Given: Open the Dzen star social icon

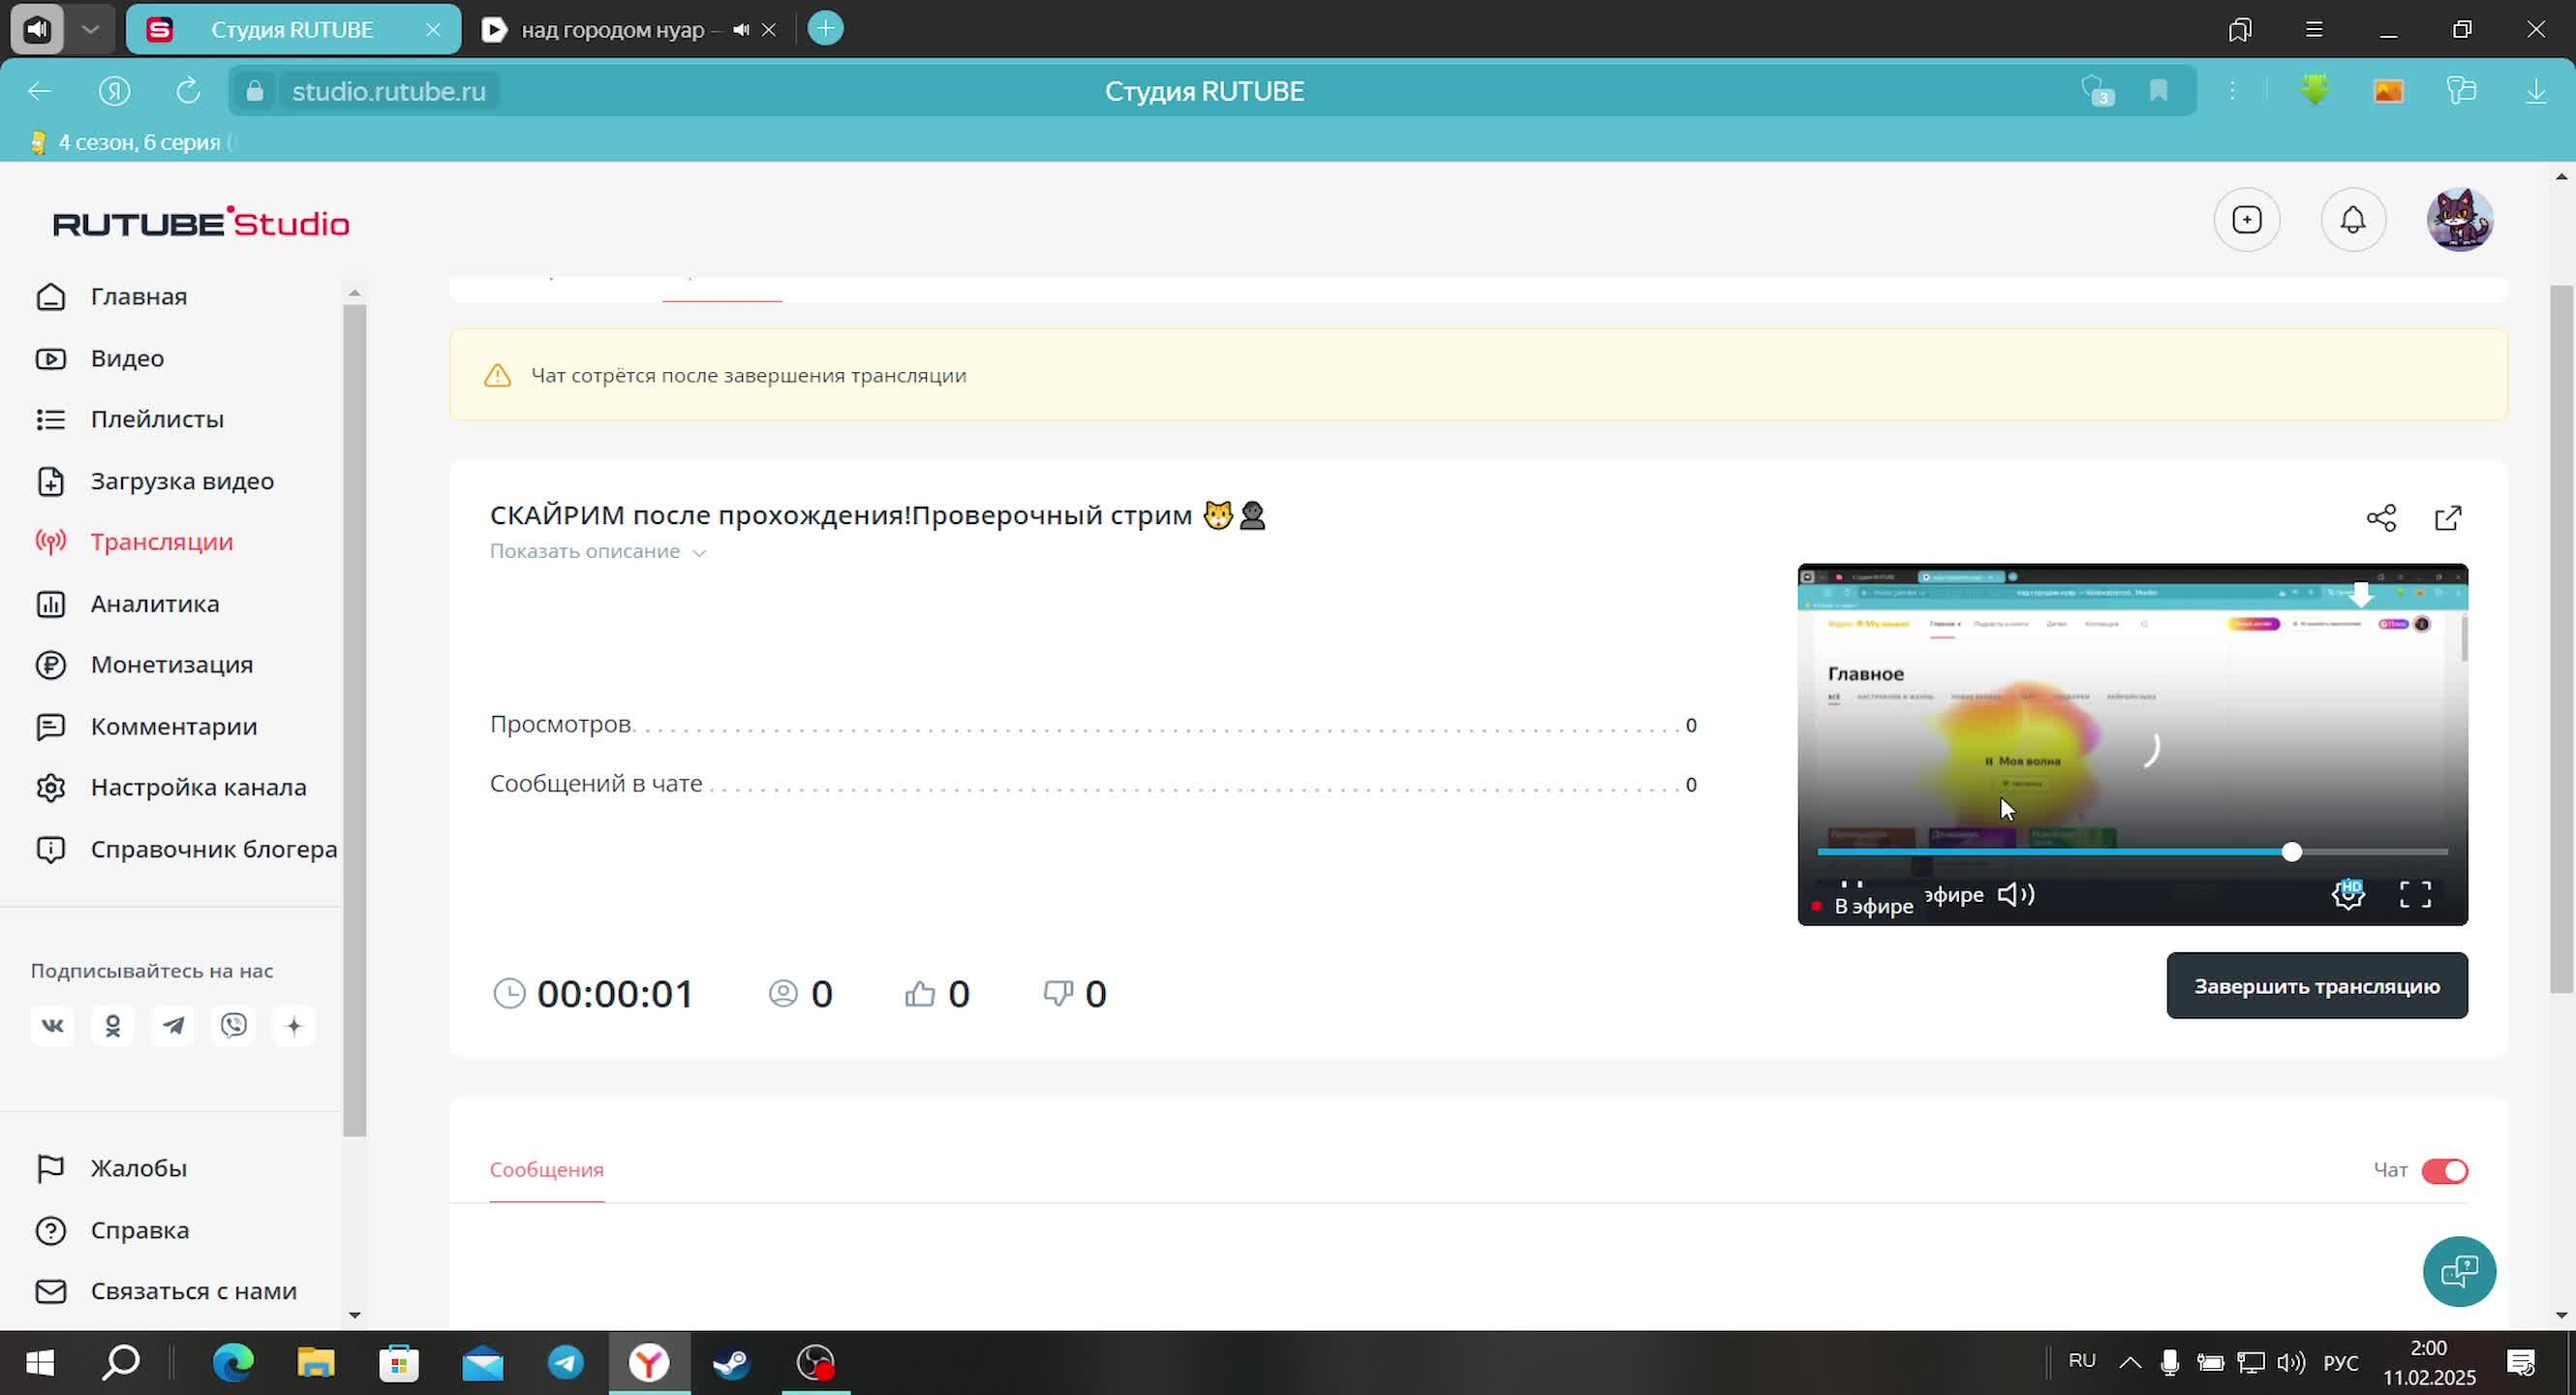Looking at the screenshot, I should tap(294, 1026).
